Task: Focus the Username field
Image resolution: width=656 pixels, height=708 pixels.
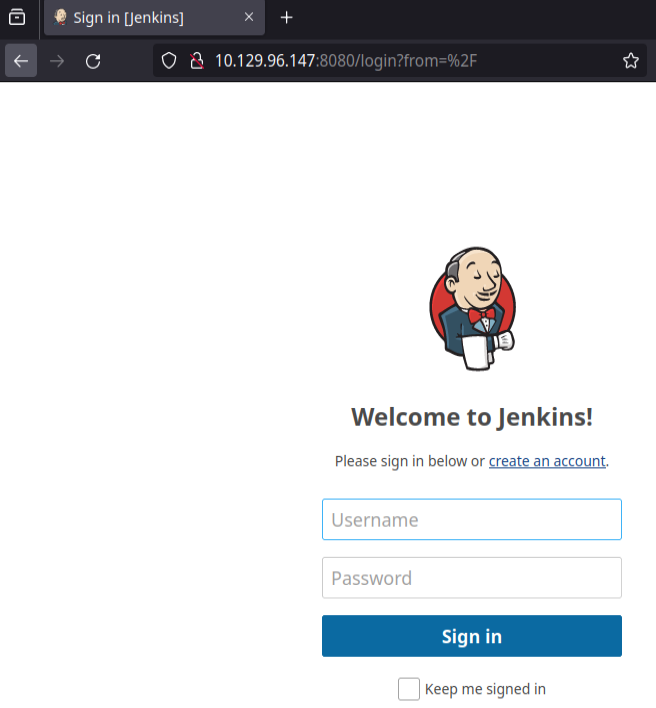Action: 472,519
